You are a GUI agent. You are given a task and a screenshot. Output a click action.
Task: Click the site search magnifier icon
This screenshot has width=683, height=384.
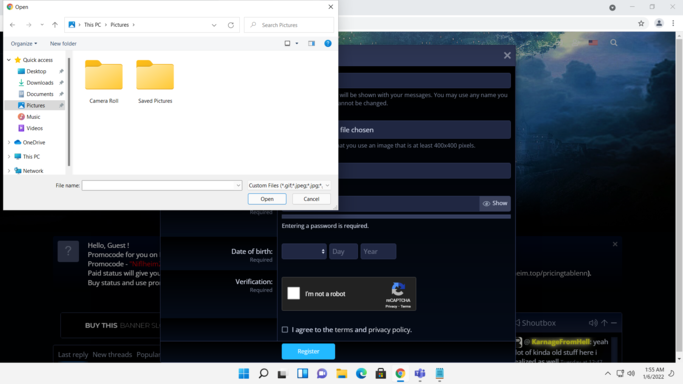click(614, 43)
